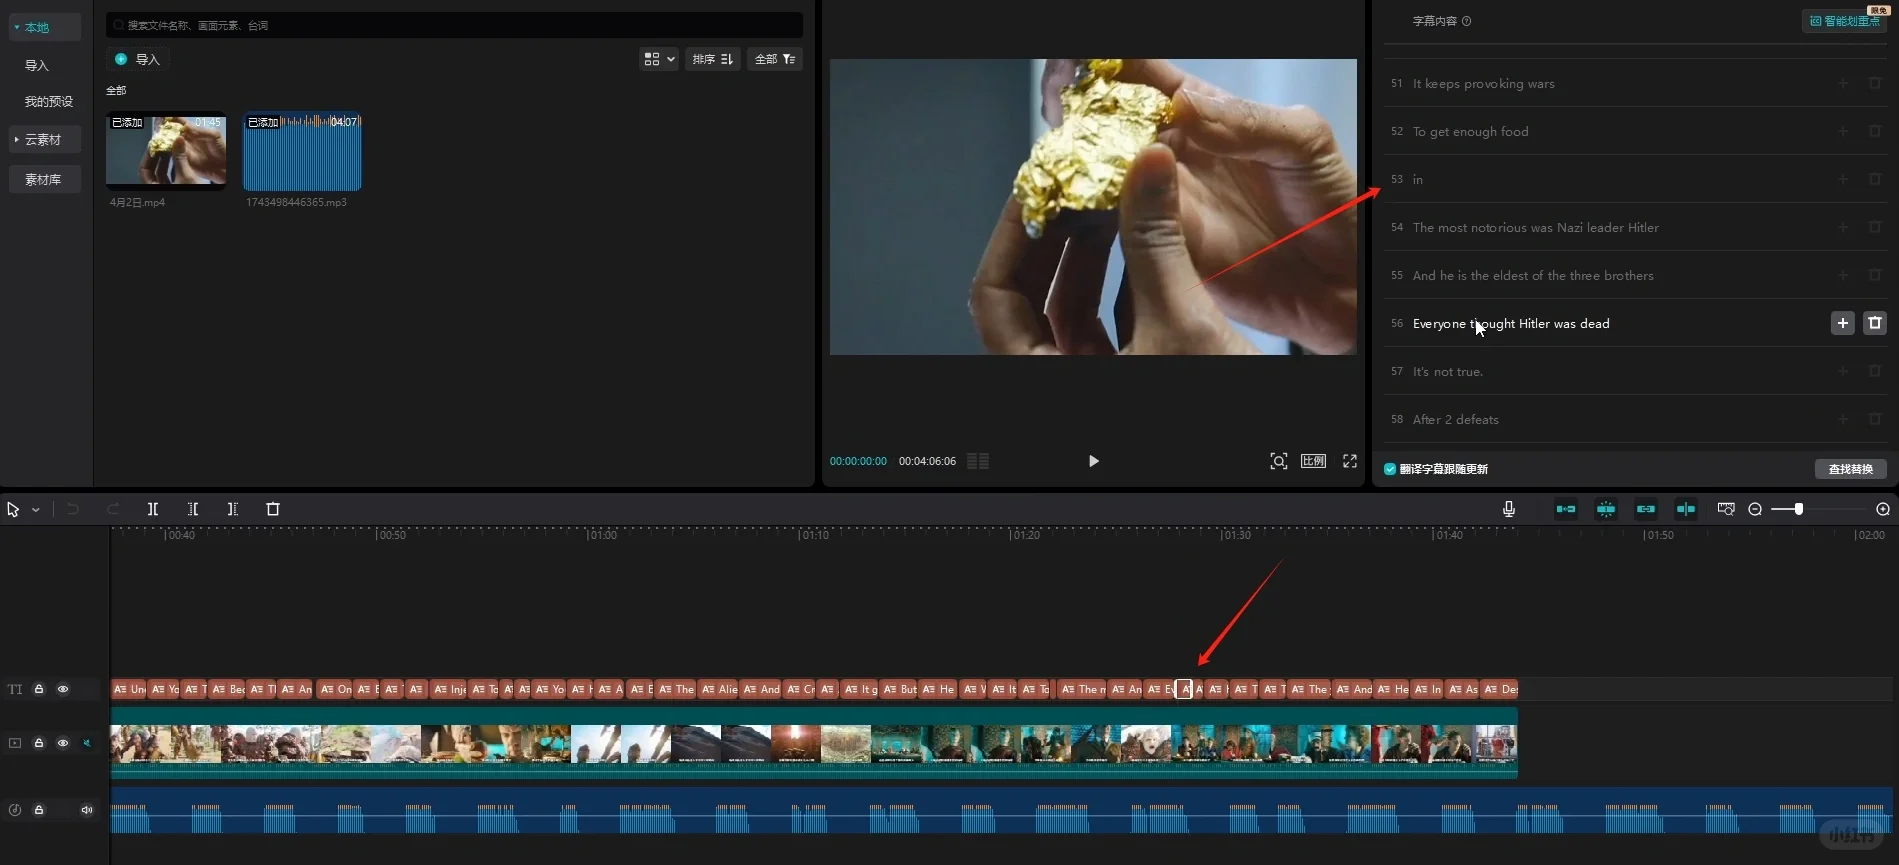The height and width of the screenshot is (865, 1899).
Task: Toggle the preview axis in the timeline
Action: [x=1686, y=509]
